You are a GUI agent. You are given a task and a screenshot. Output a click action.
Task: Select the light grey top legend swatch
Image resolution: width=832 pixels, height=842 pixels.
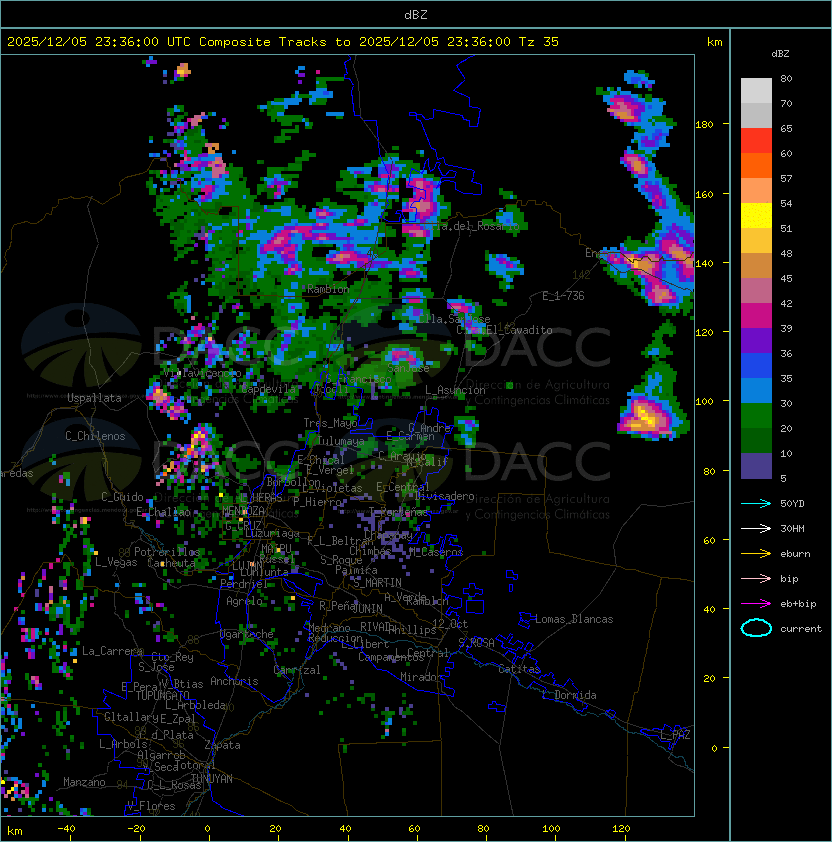(756, 91)
